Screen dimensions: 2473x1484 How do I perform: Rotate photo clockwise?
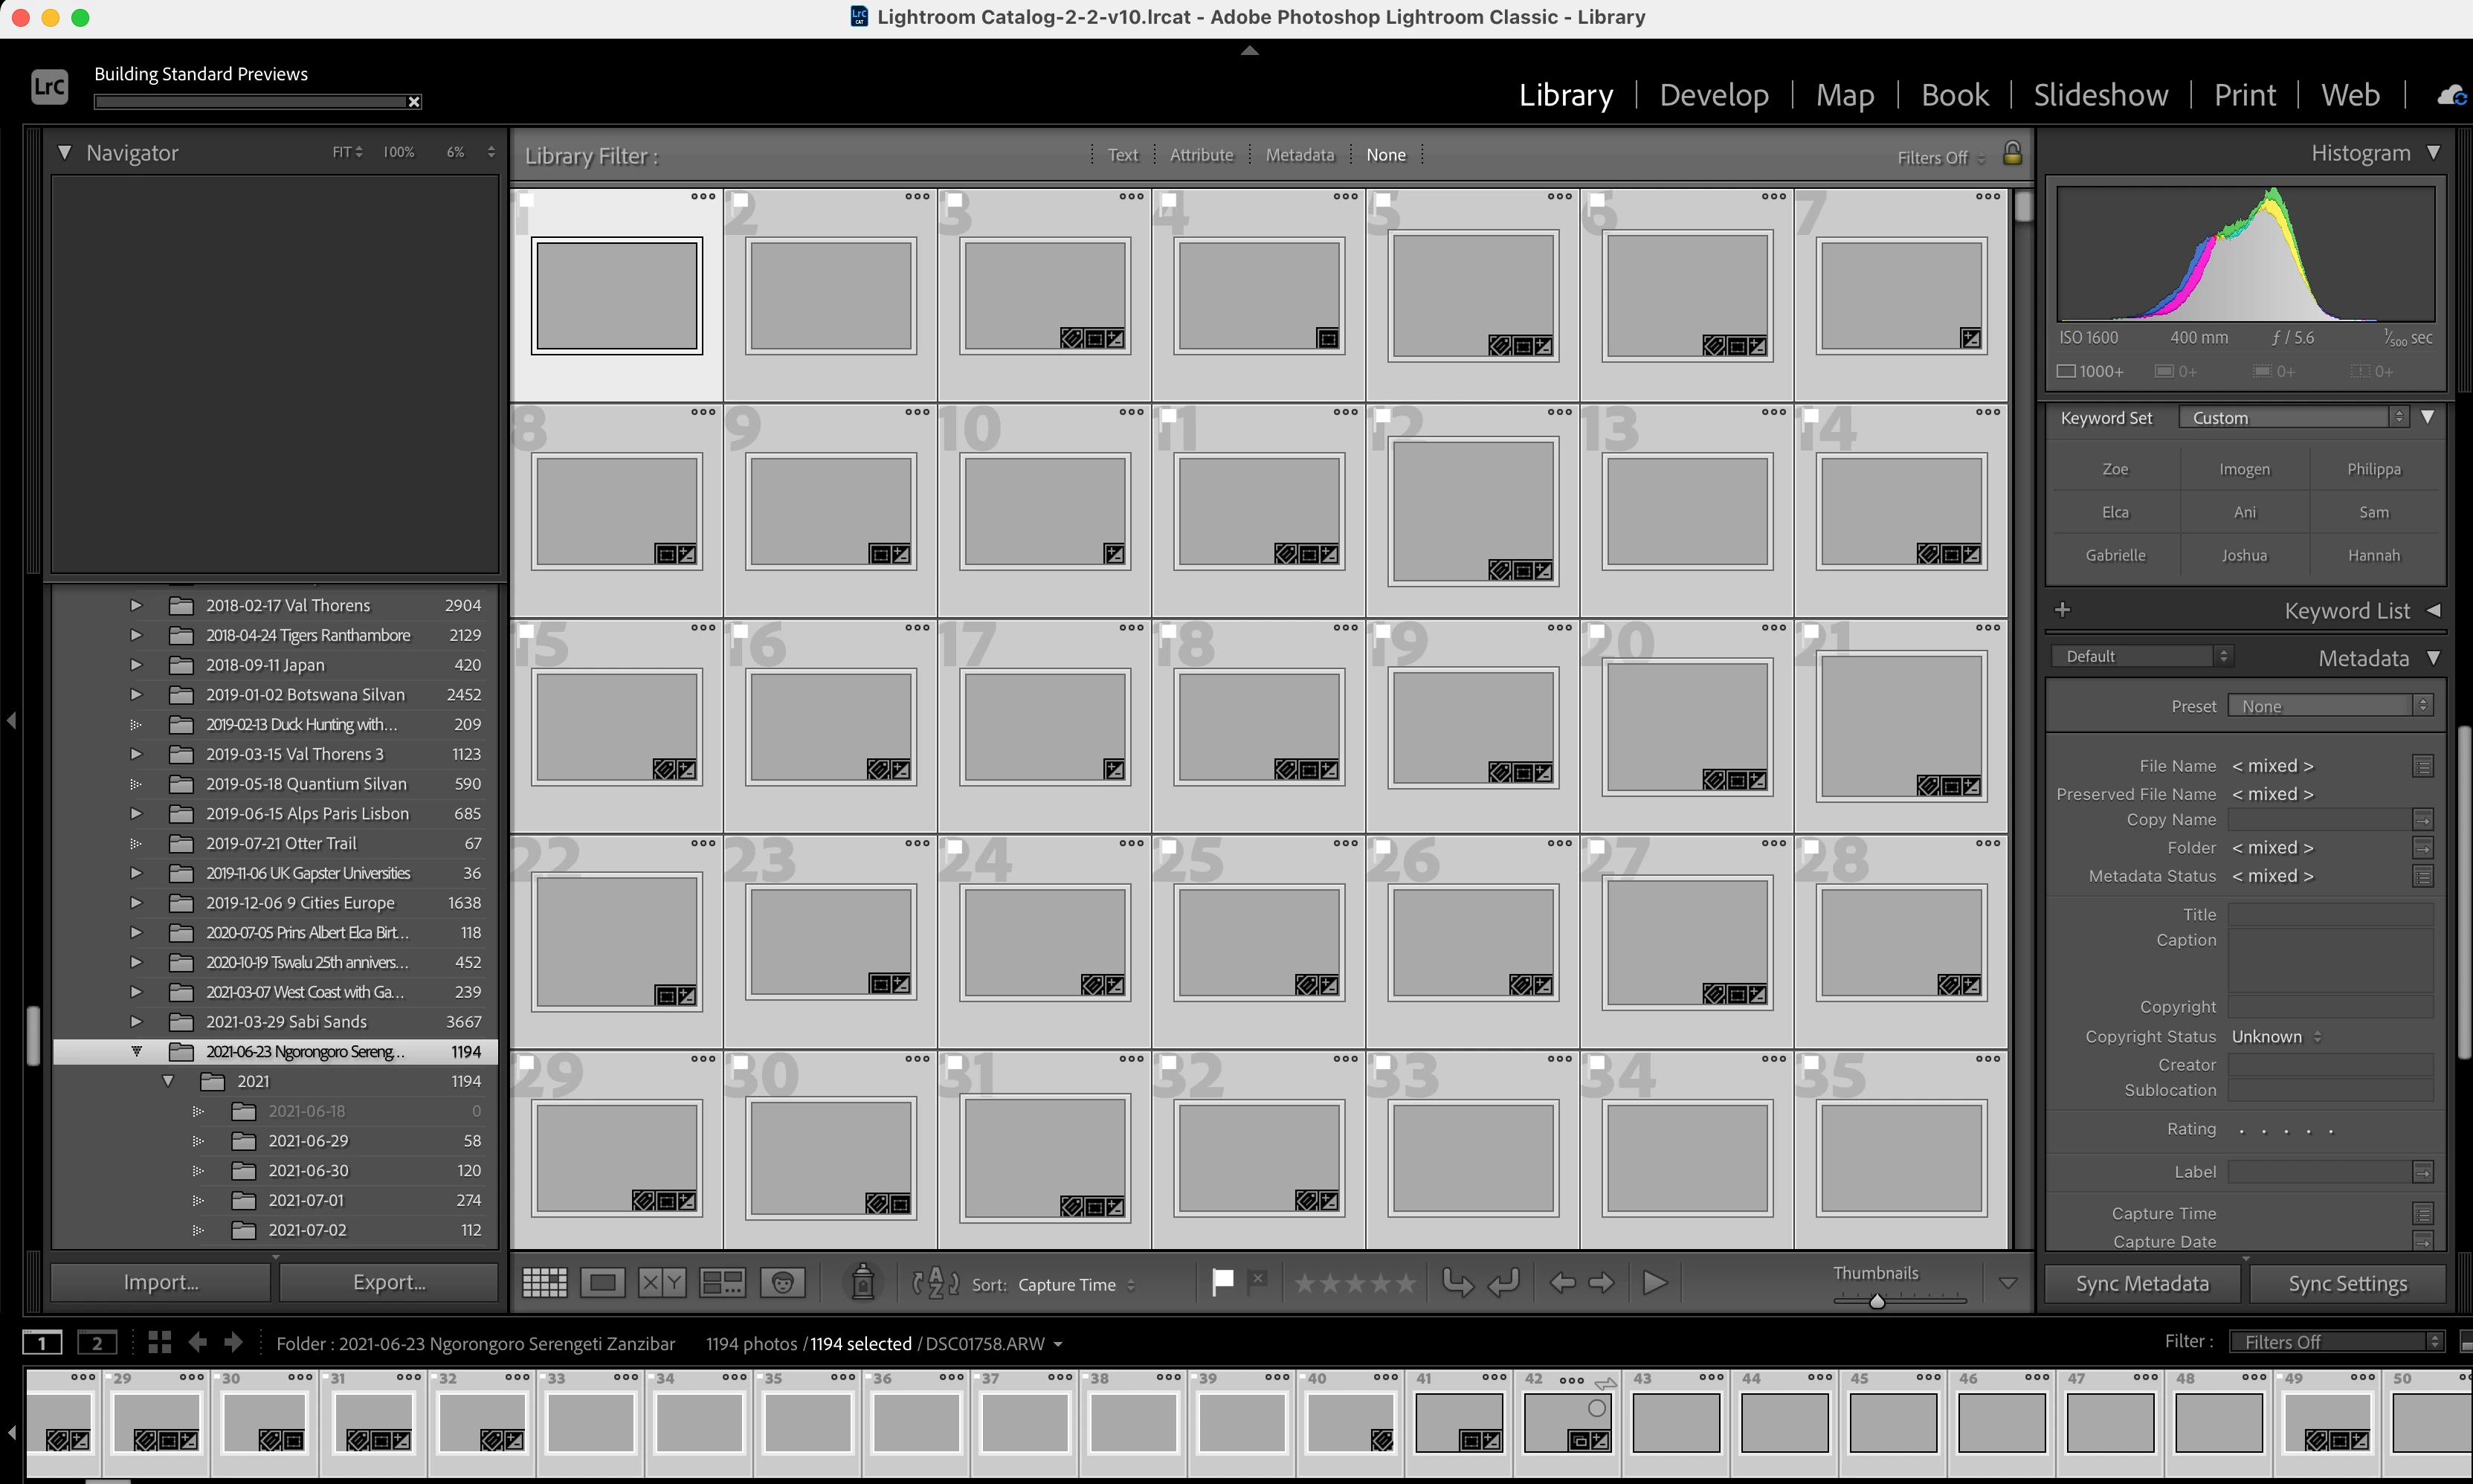1504,1283
